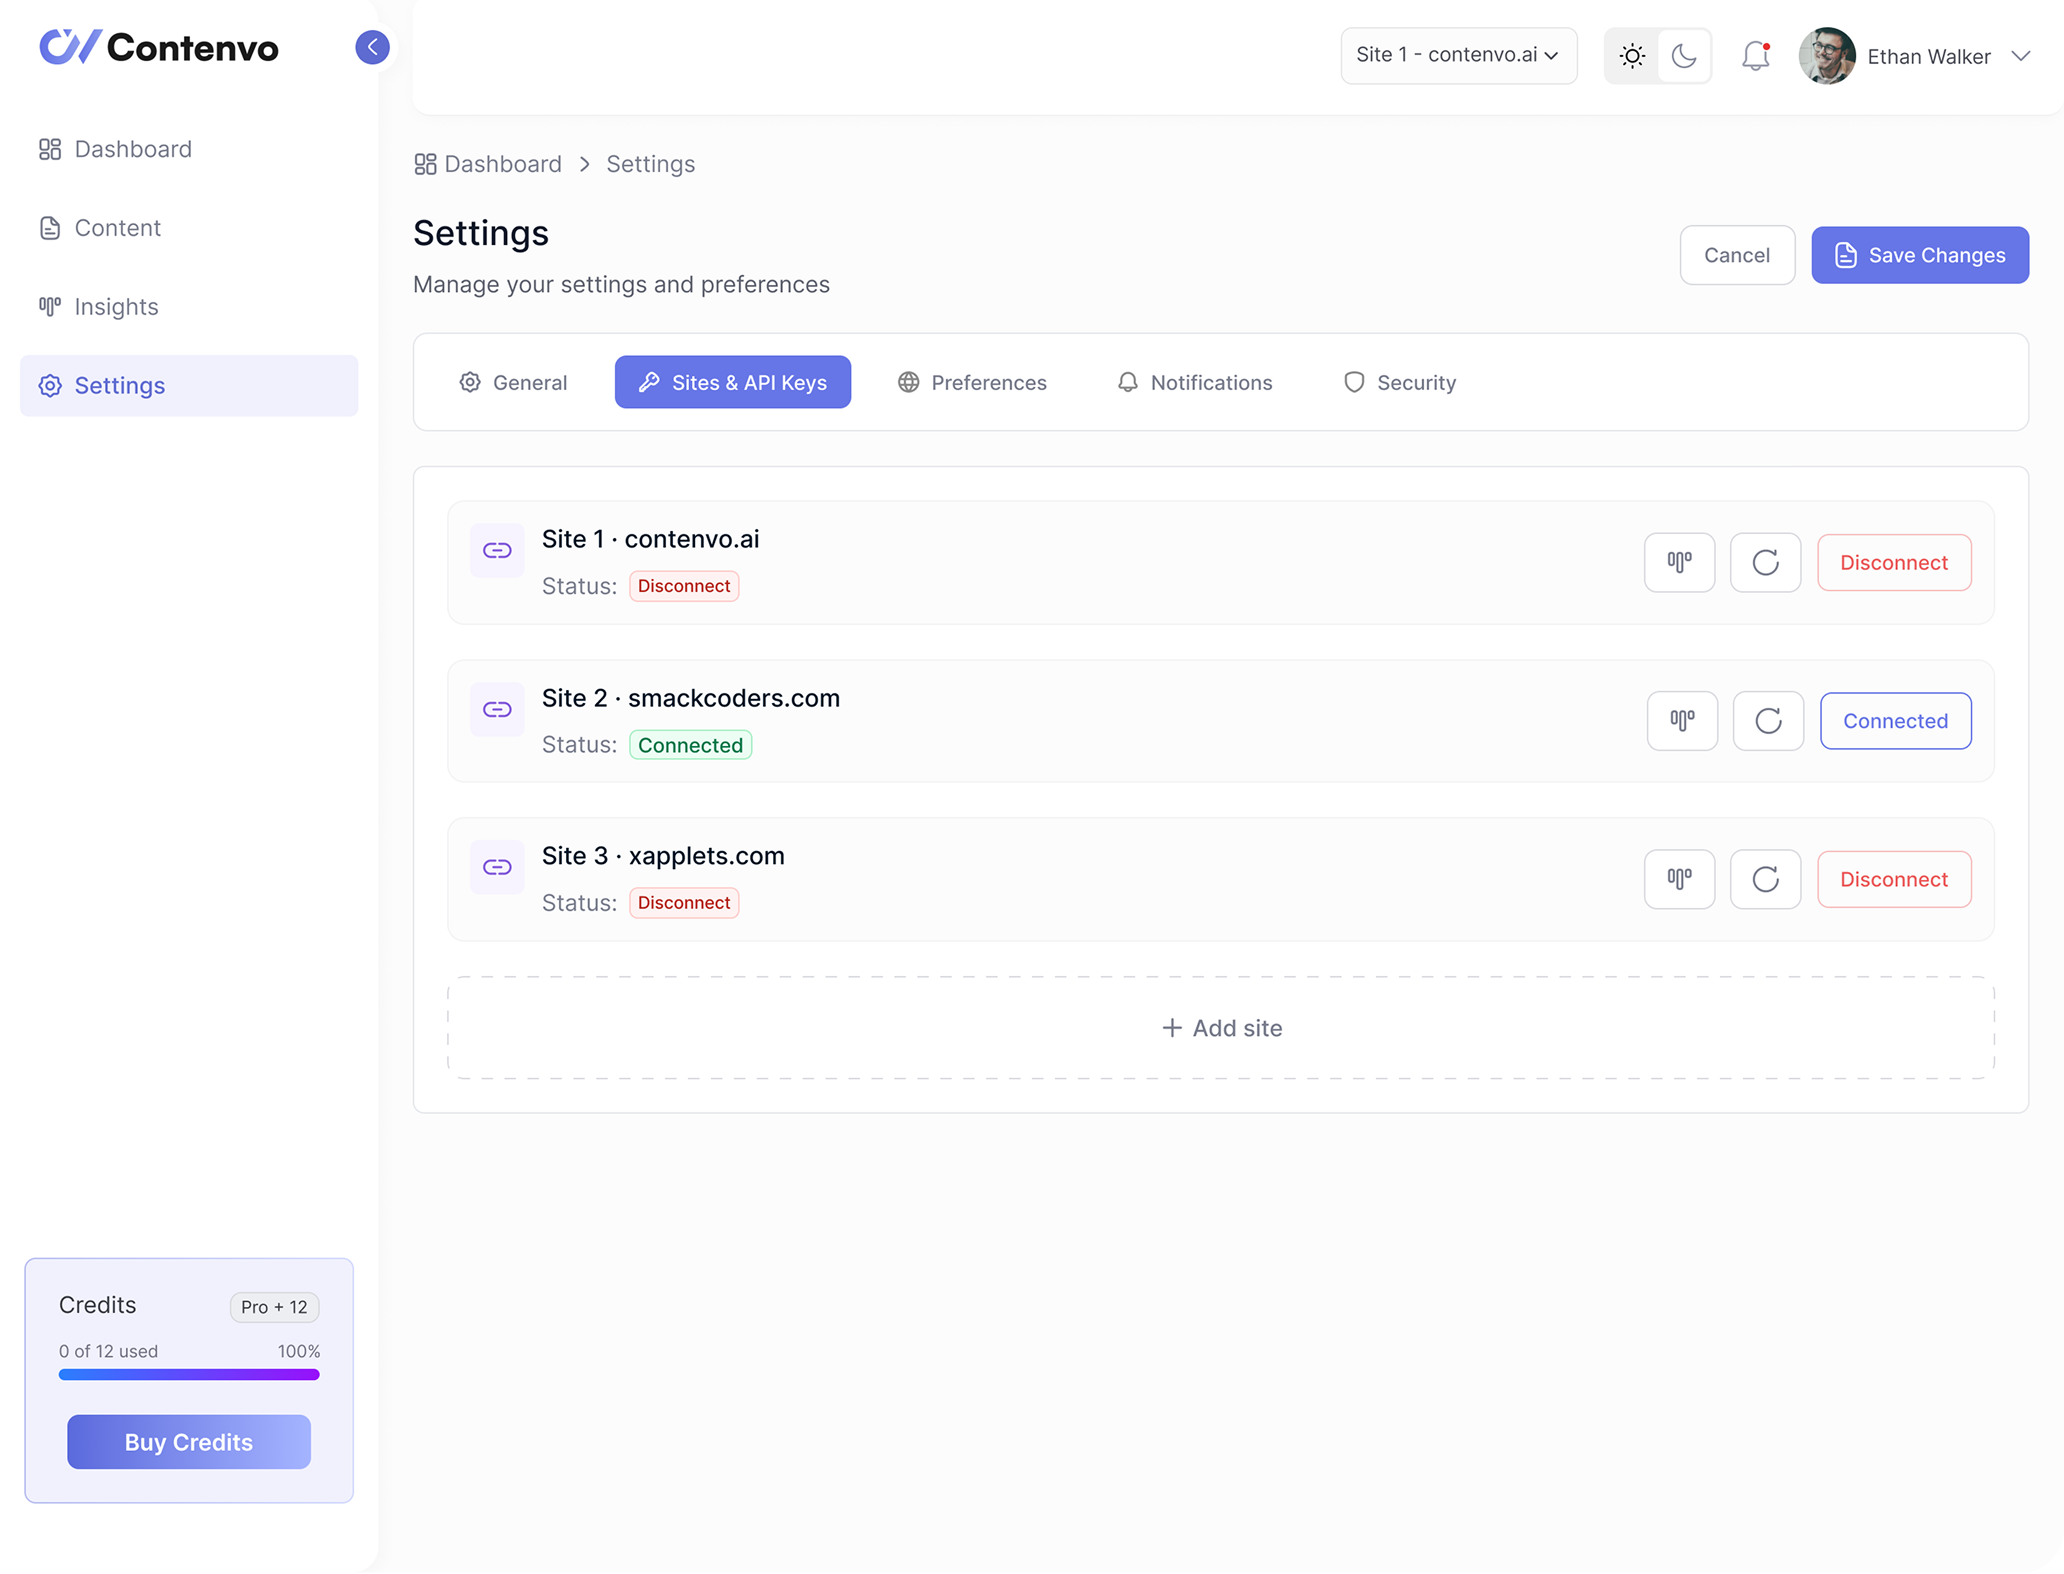The image size is (2064, 1574).
Task: Click the link icon beside Site 2
Action: click(x=496, y=708)
